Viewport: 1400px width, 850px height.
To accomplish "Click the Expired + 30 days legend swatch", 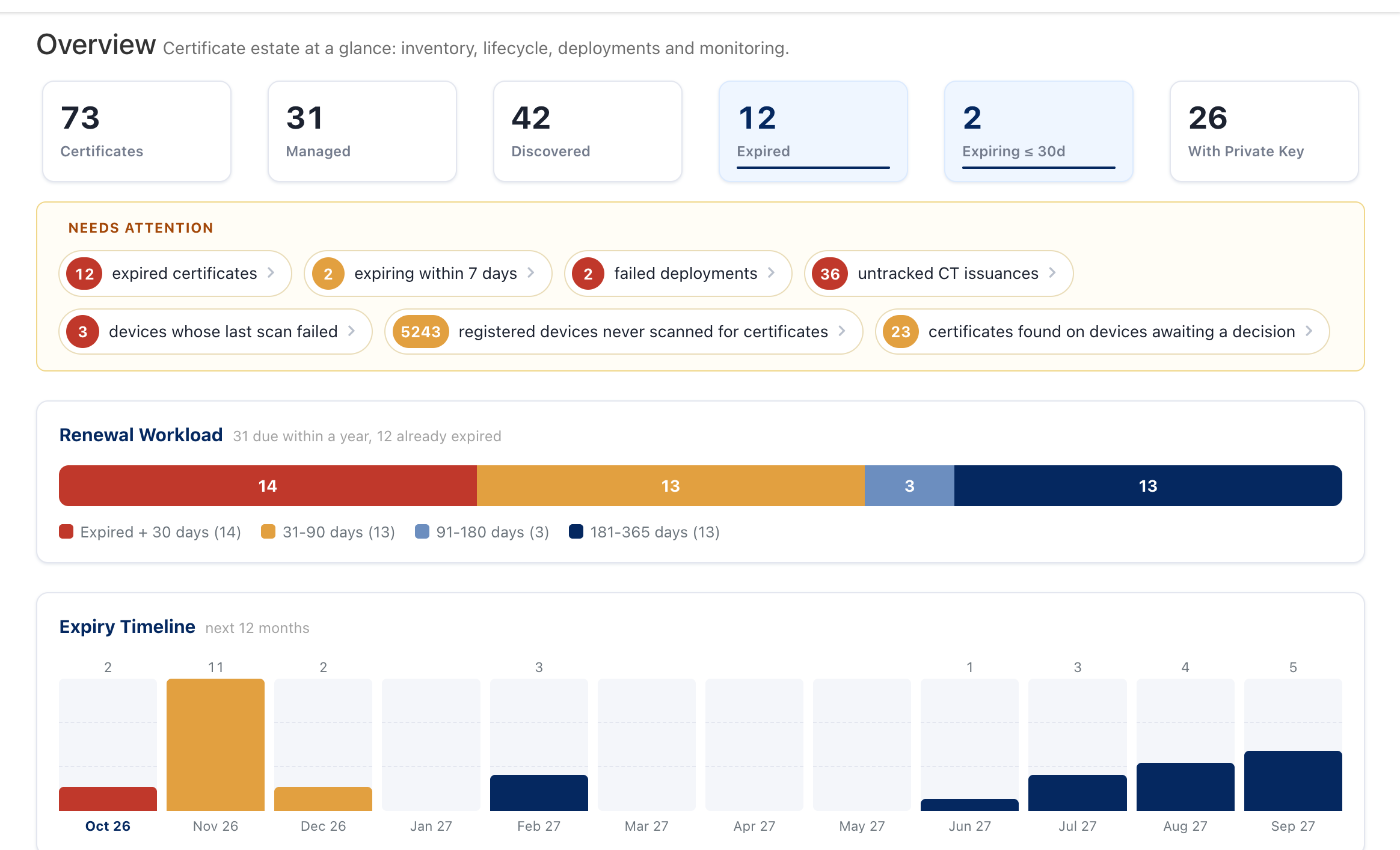I will point(66,532).
